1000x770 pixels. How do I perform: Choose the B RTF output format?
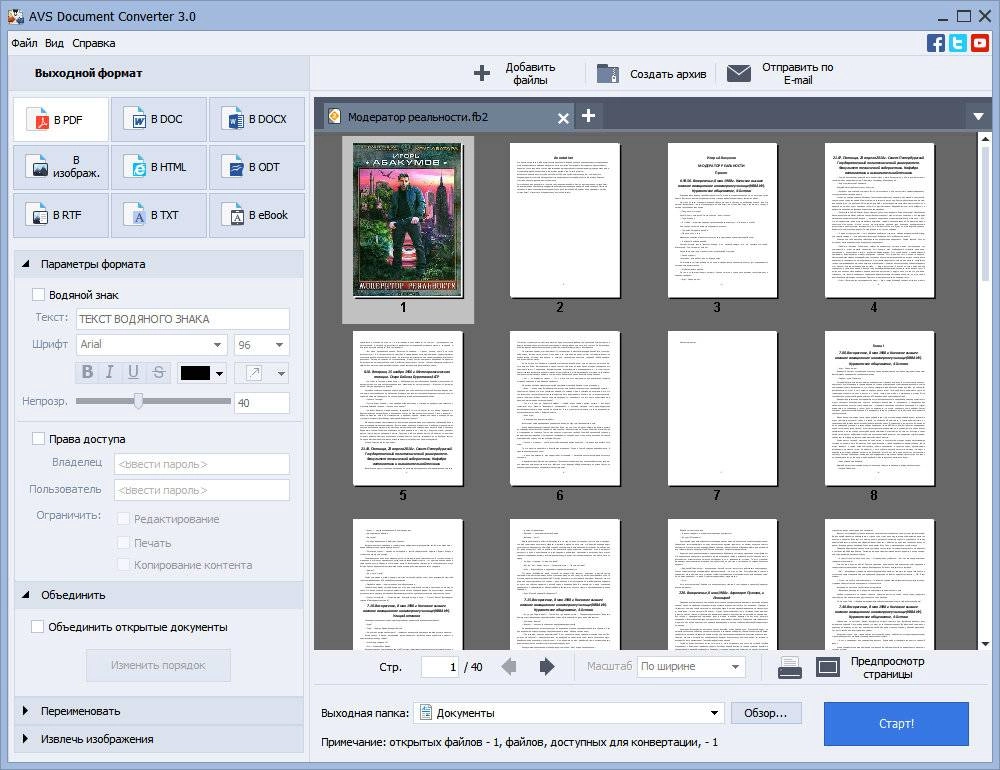pyautogui.click(x=61, y=215)
